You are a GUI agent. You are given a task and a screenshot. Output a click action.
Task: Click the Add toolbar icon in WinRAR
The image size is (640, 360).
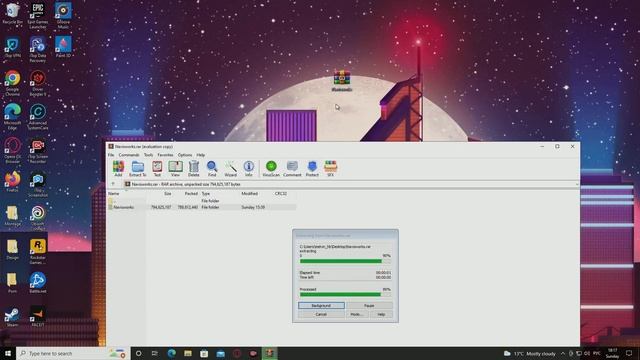tap(118, 168)
